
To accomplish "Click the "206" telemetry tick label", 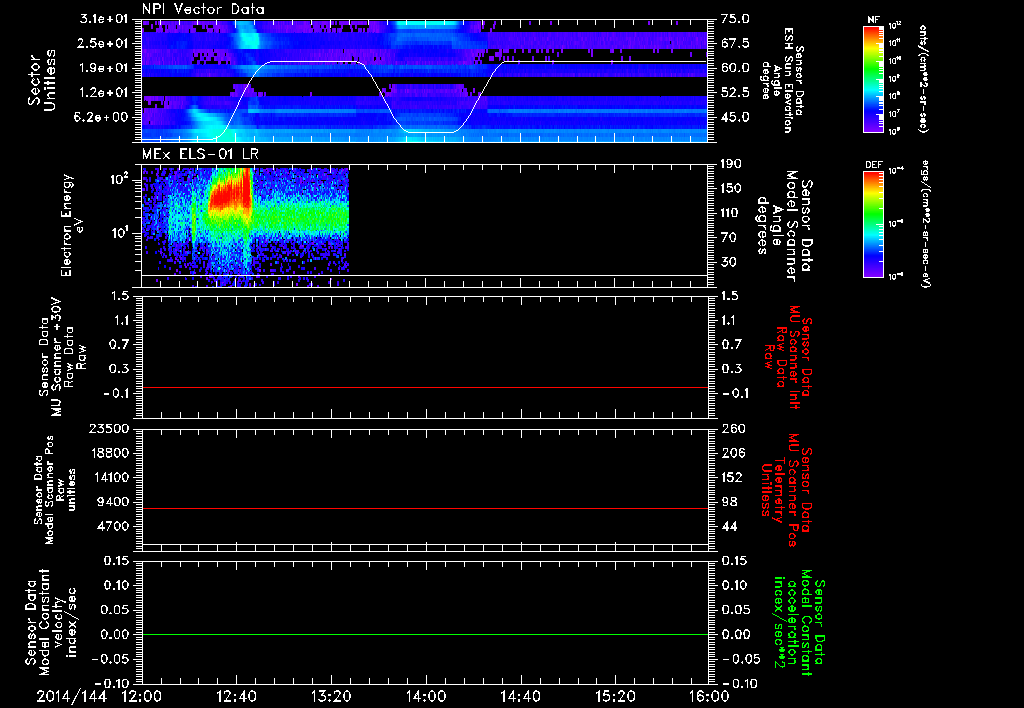I will point(732,453).
